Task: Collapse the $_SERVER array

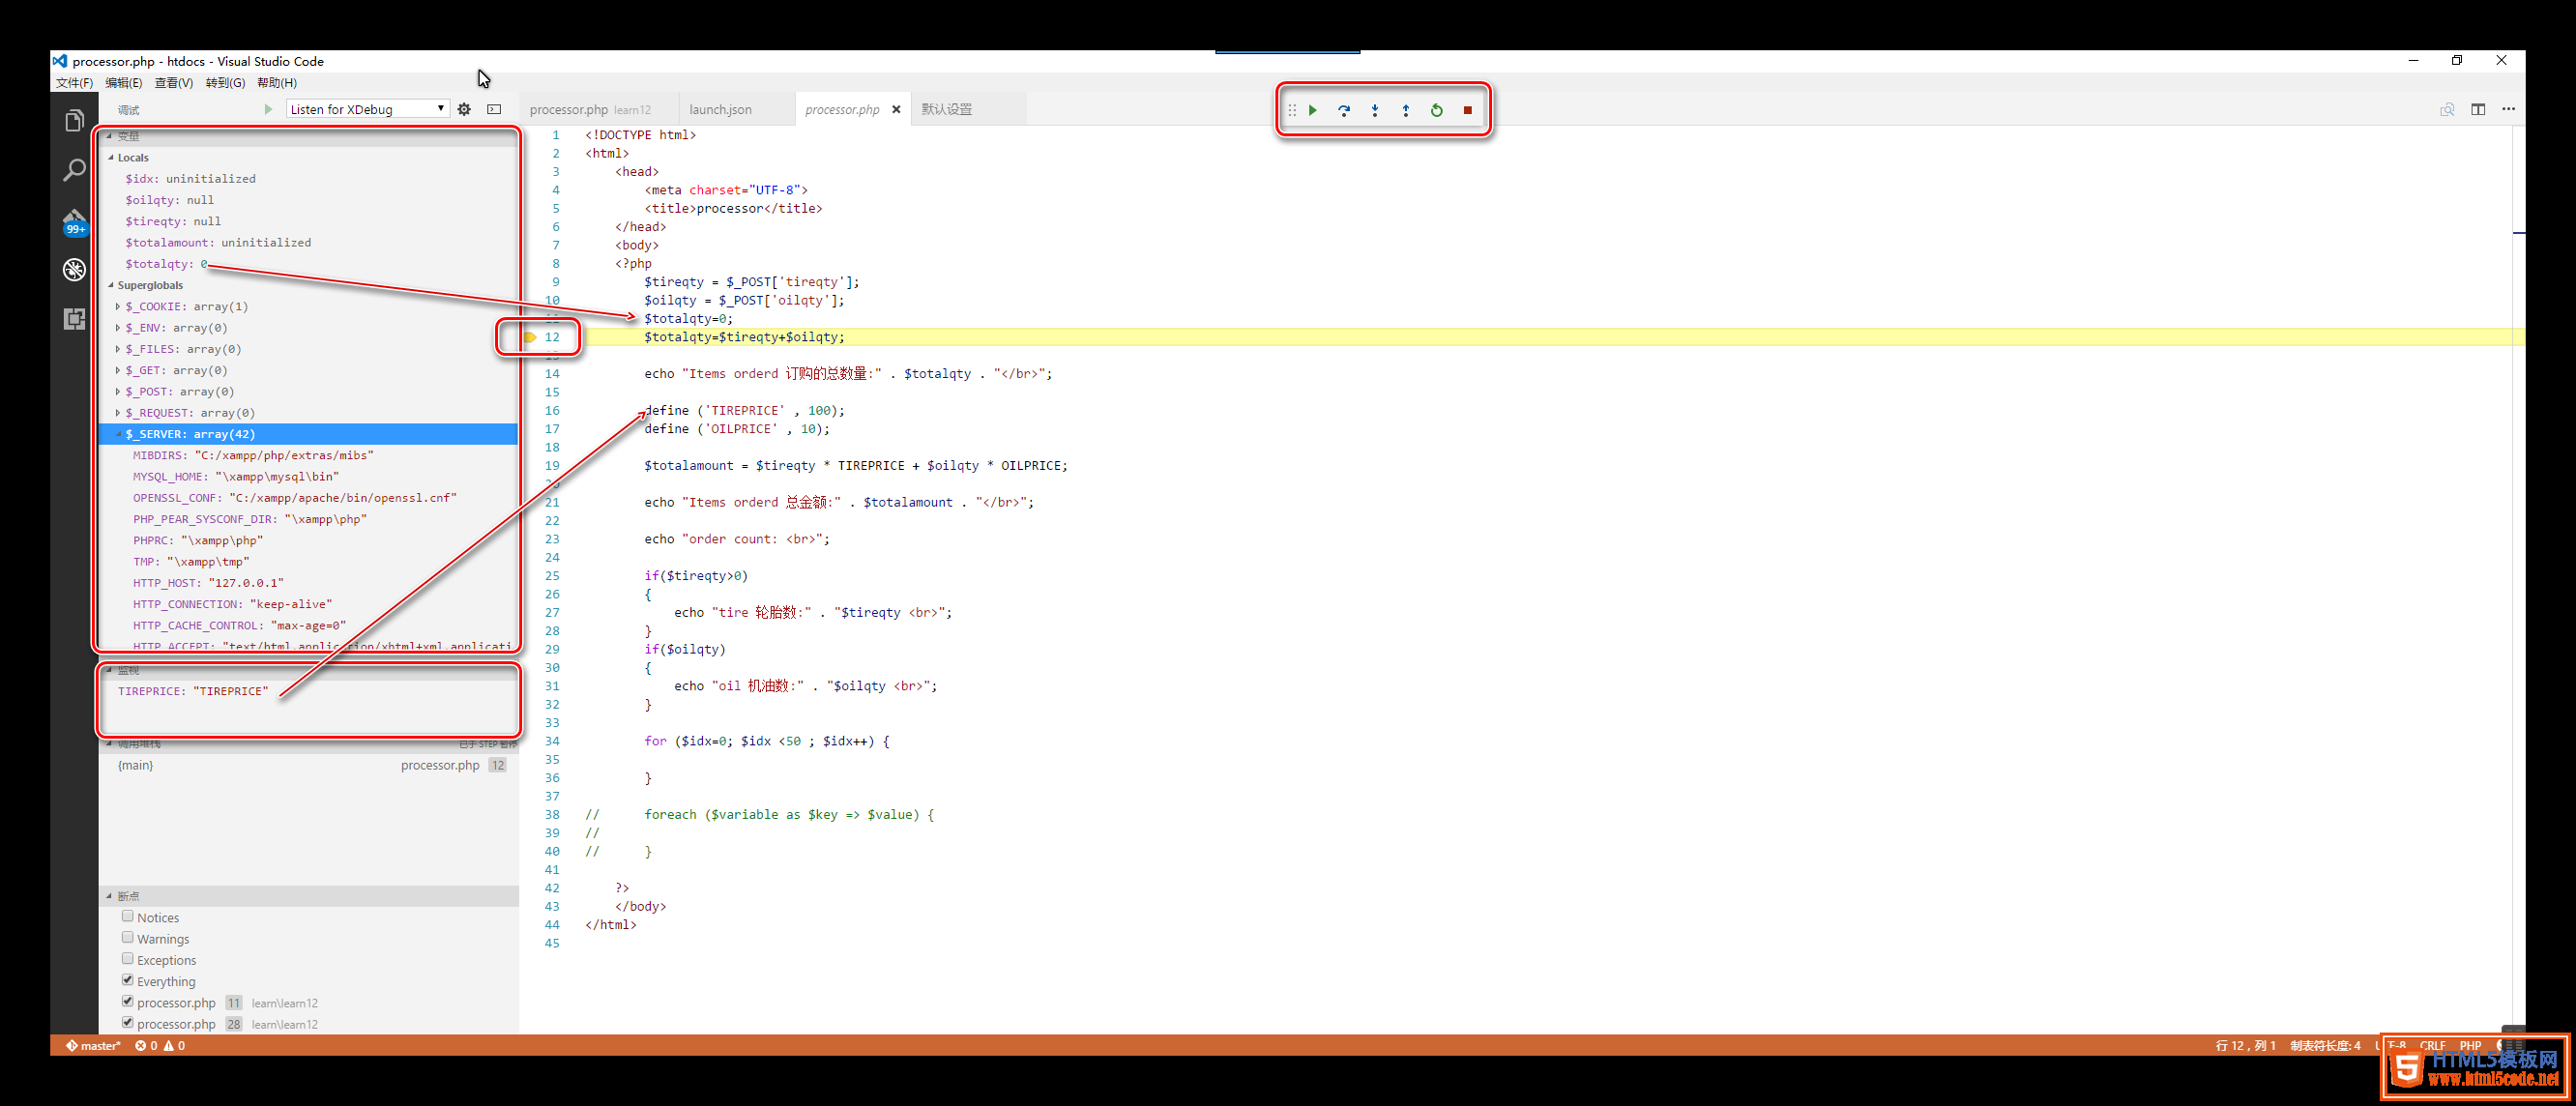Action: pyautogui.click(x=119, y=434)
